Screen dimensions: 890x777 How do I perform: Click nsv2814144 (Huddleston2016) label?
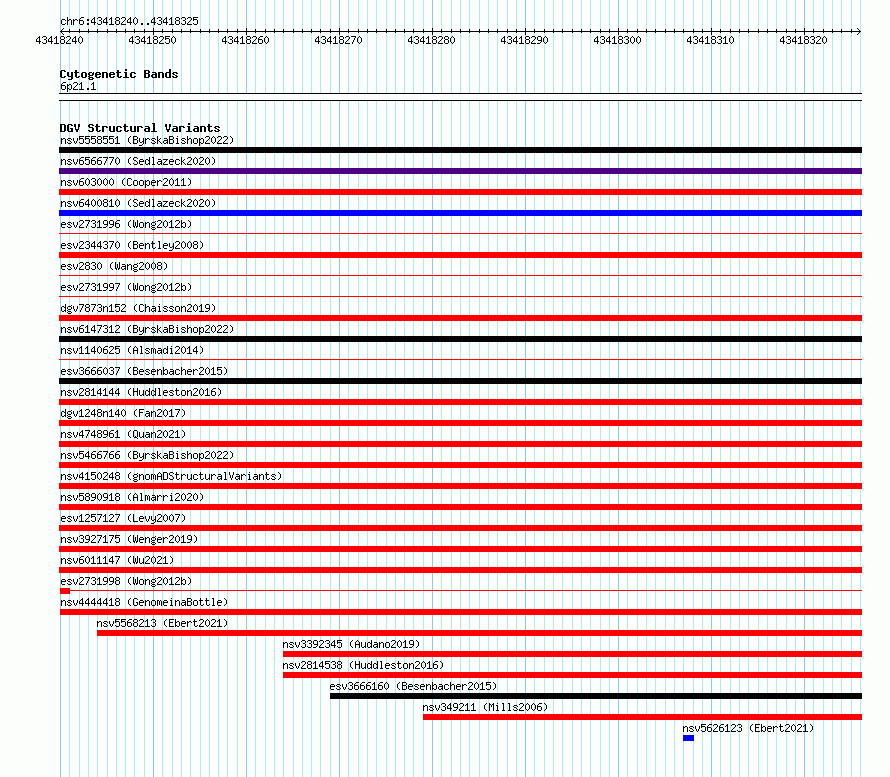[141, 392]
